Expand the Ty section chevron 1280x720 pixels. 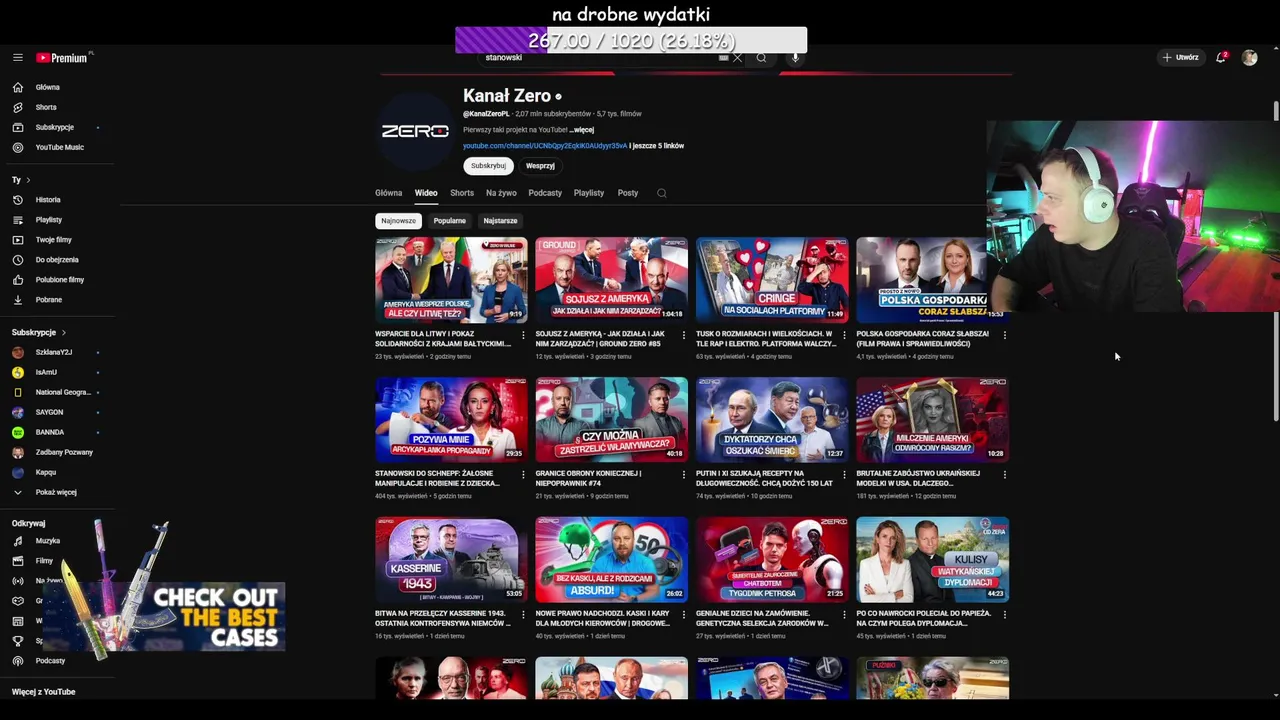tap(28, 180)
